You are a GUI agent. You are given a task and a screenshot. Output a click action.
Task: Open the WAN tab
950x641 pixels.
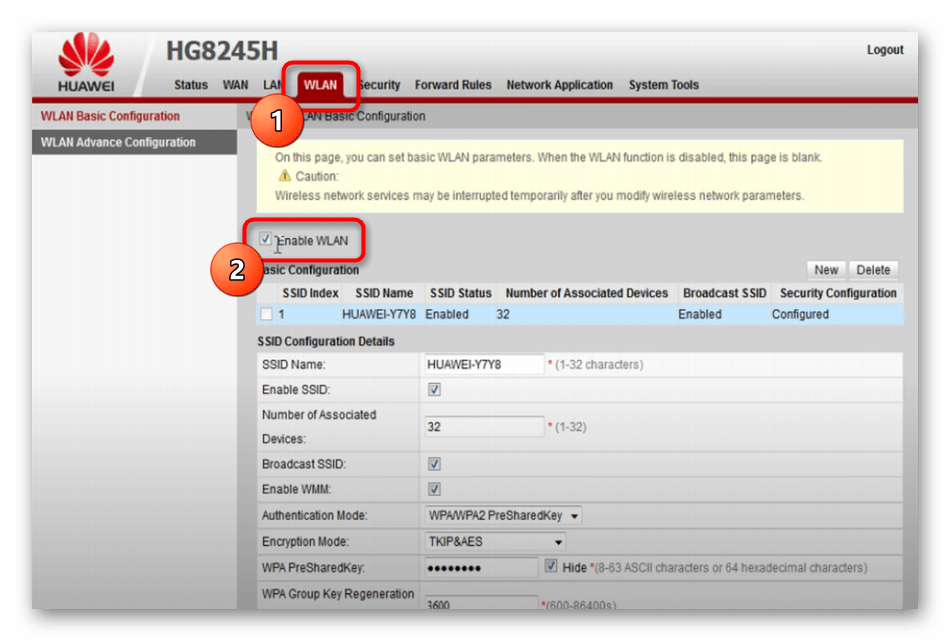(x=235, y=85)
